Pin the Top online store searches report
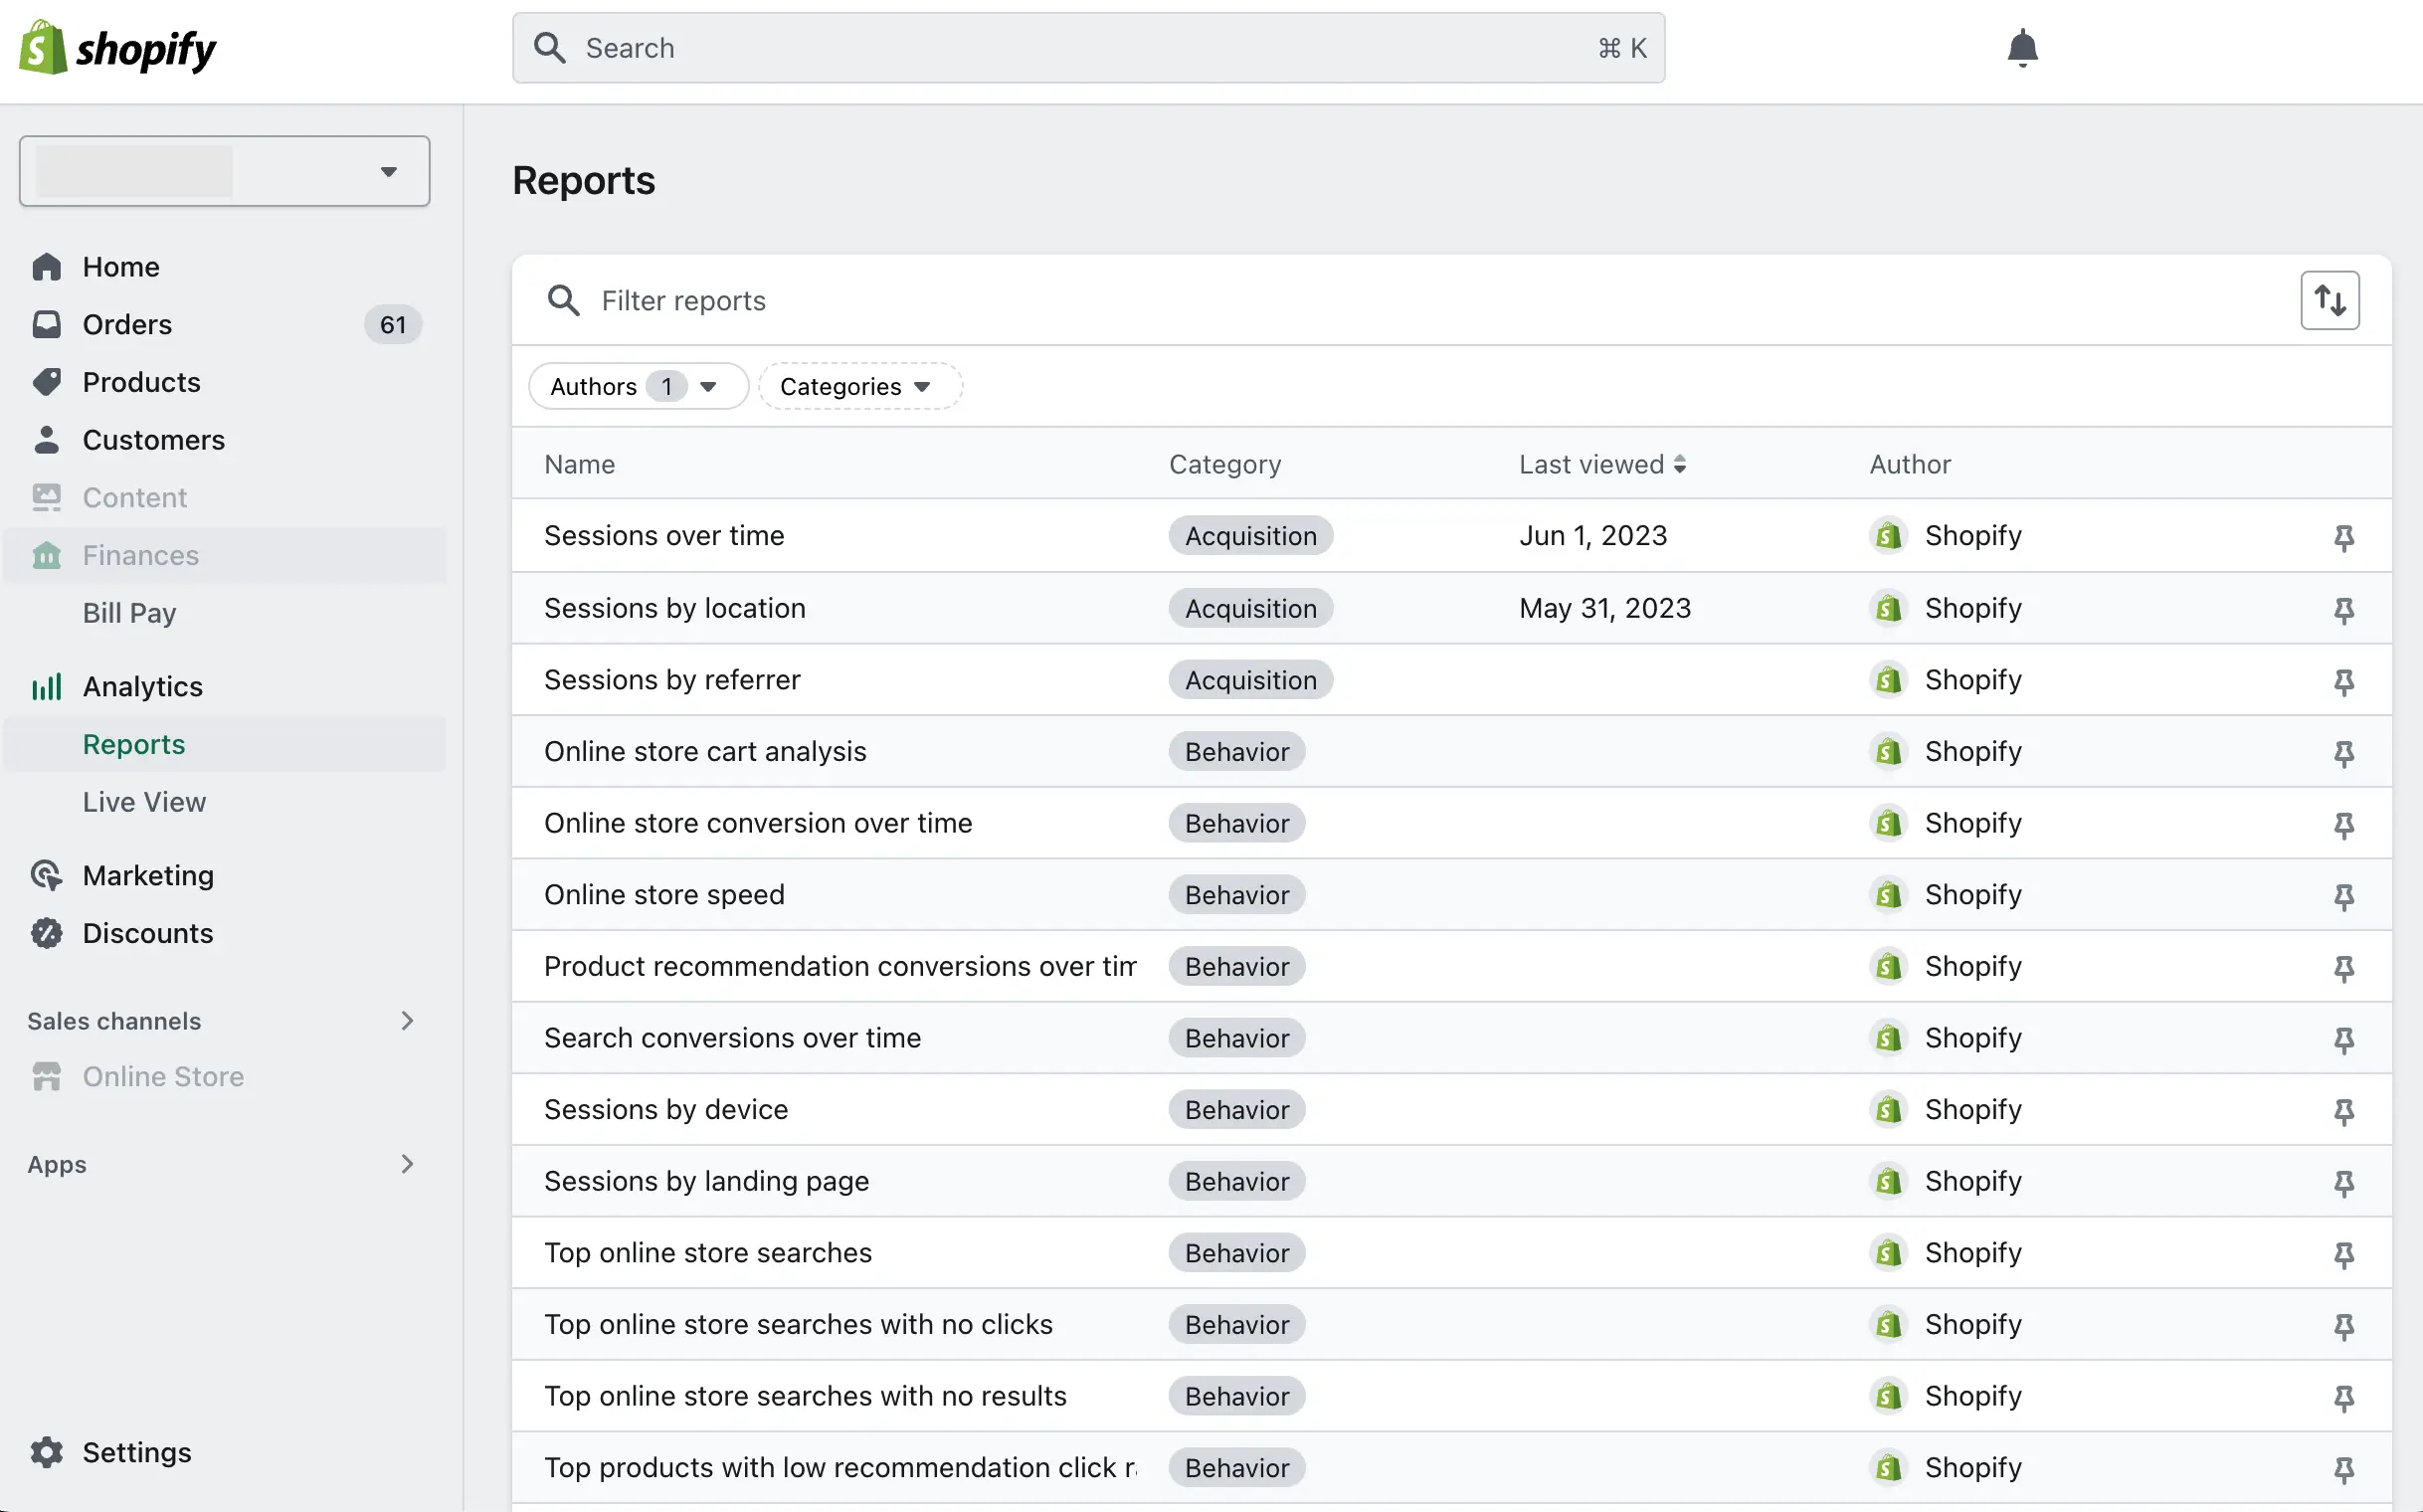The image size is (2423, 1512). point(2344,1255)
